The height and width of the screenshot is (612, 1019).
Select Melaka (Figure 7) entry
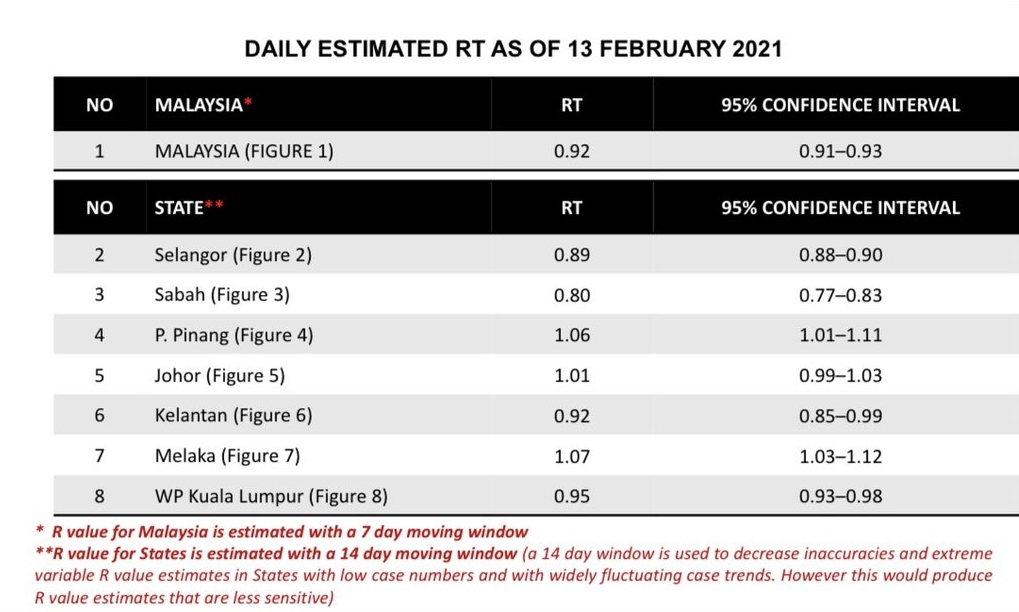pyautogui.click(x=227, y=456)
